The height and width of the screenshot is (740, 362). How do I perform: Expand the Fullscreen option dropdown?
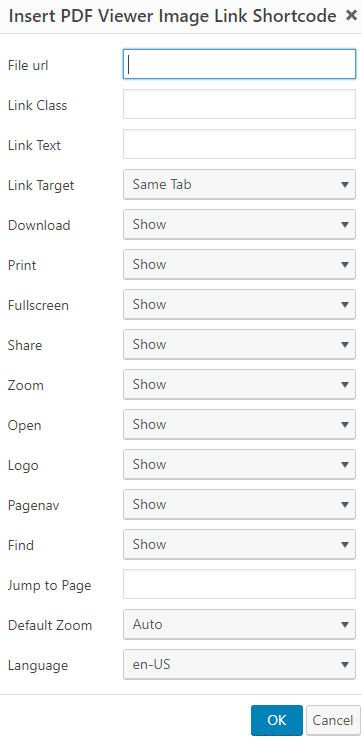click(x=239, y=304)
